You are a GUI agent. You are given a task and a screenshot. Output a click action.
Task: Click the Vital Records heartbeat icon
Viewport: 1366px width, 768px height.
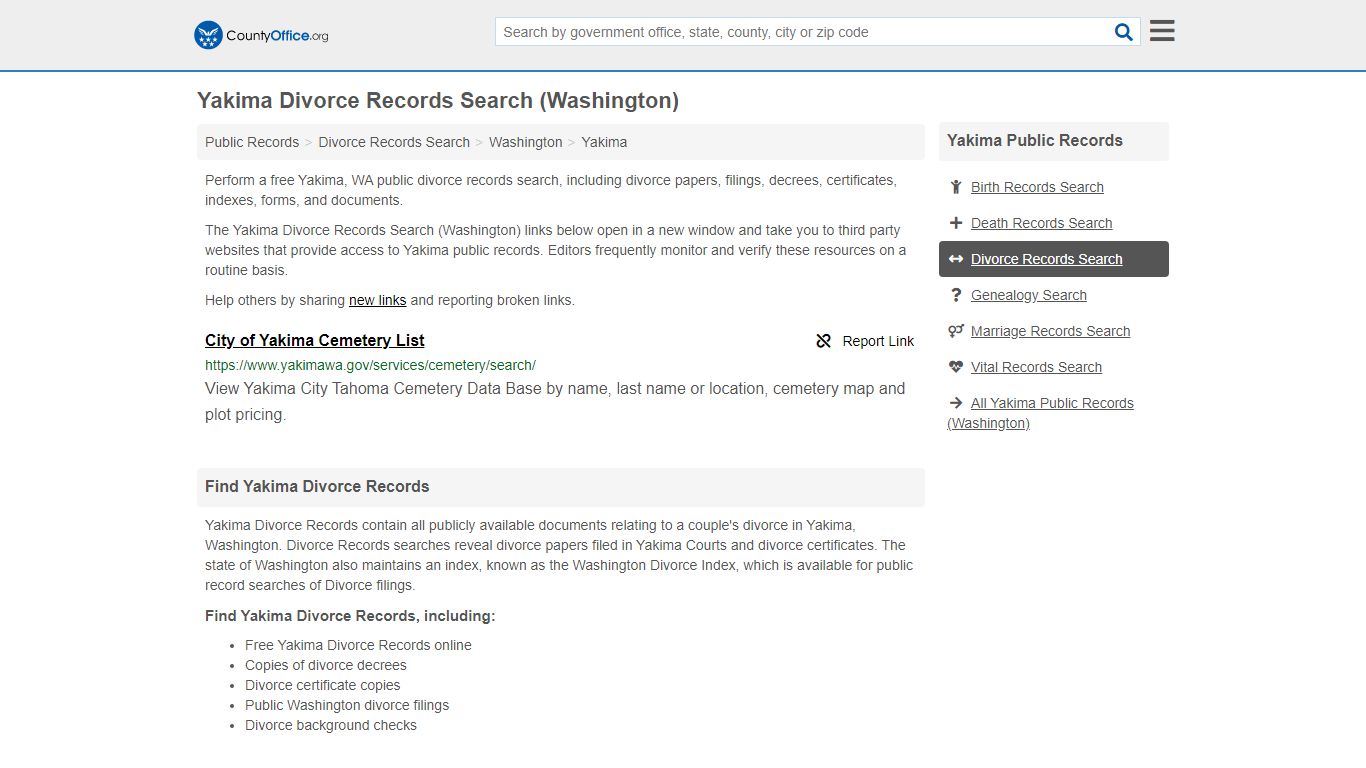[x=956, y=367]
